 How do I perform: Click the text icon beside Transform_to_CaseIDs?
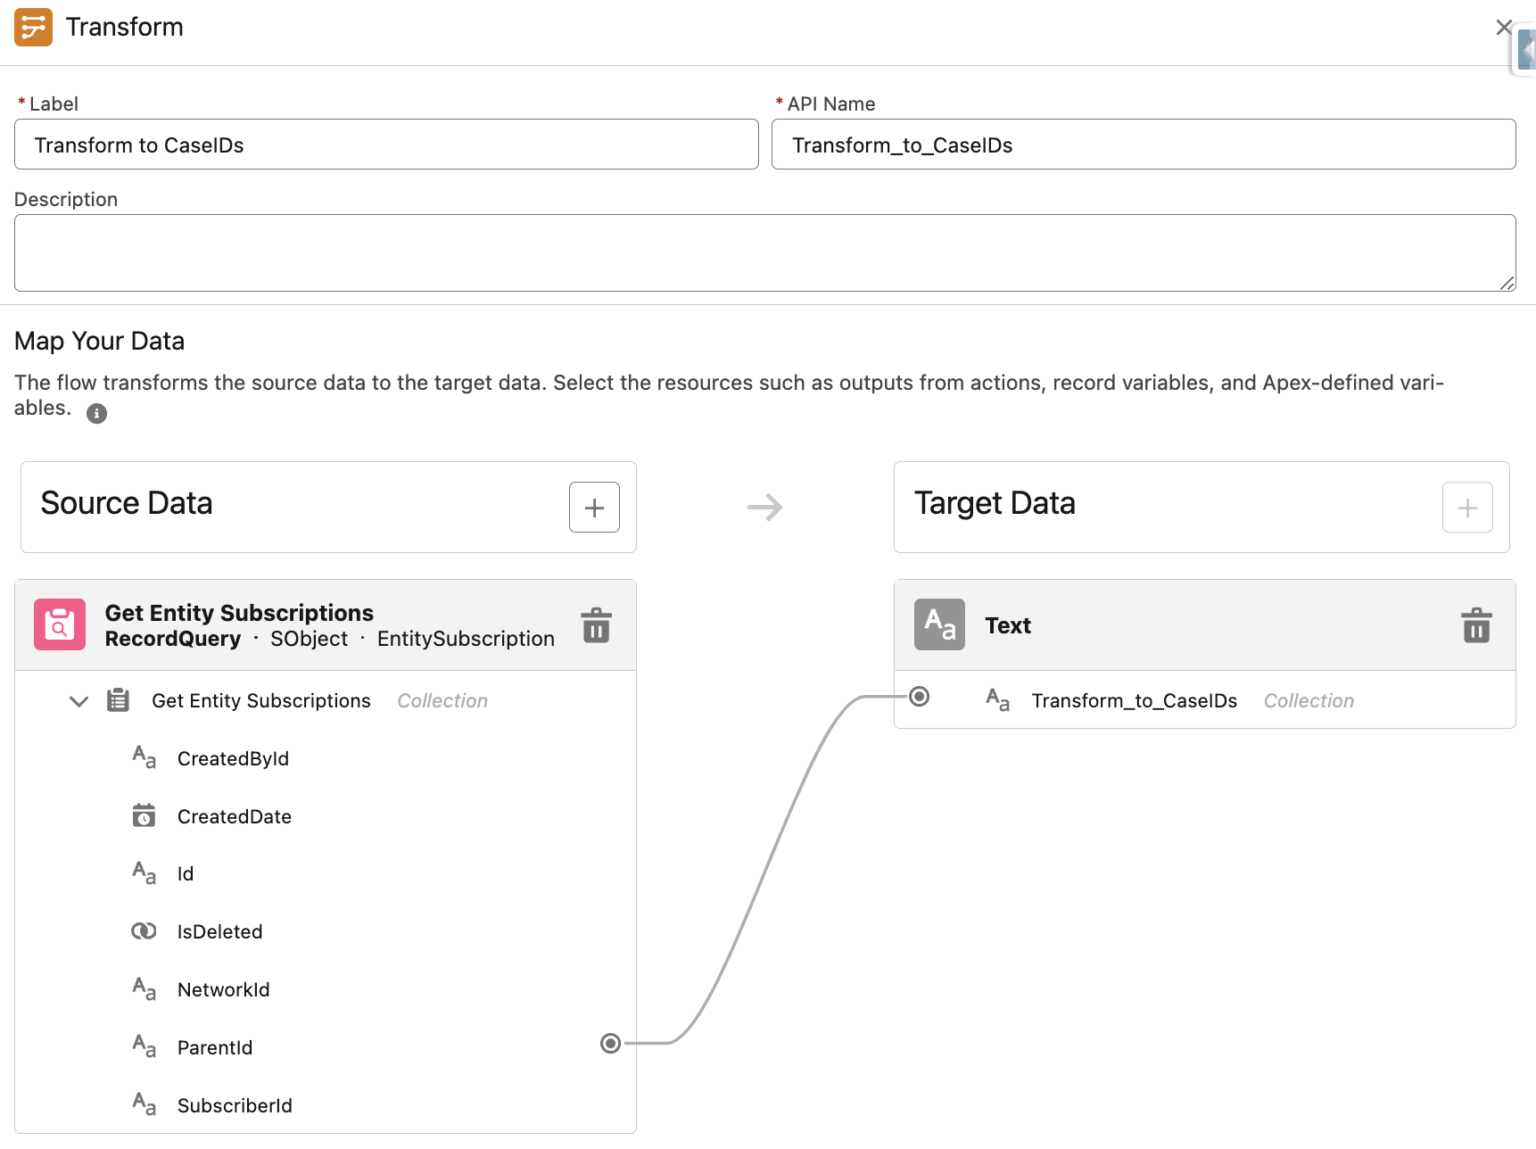(997, 700)
